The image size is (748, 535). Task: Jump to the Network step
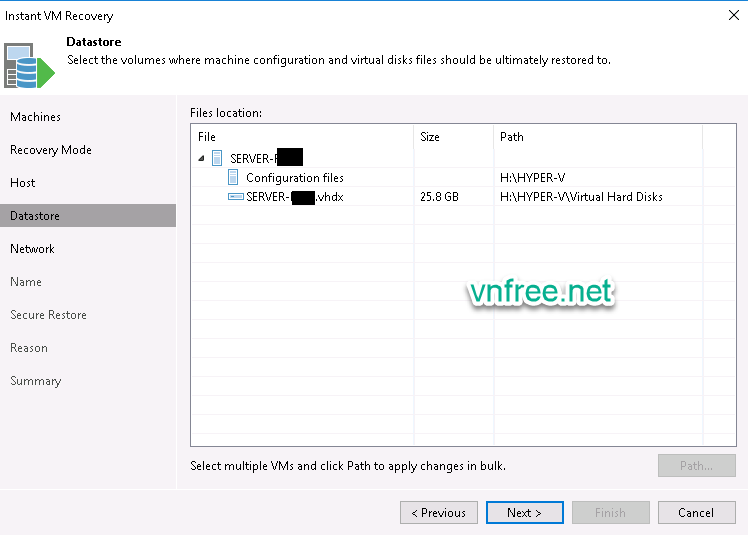(x=32, y=249)
